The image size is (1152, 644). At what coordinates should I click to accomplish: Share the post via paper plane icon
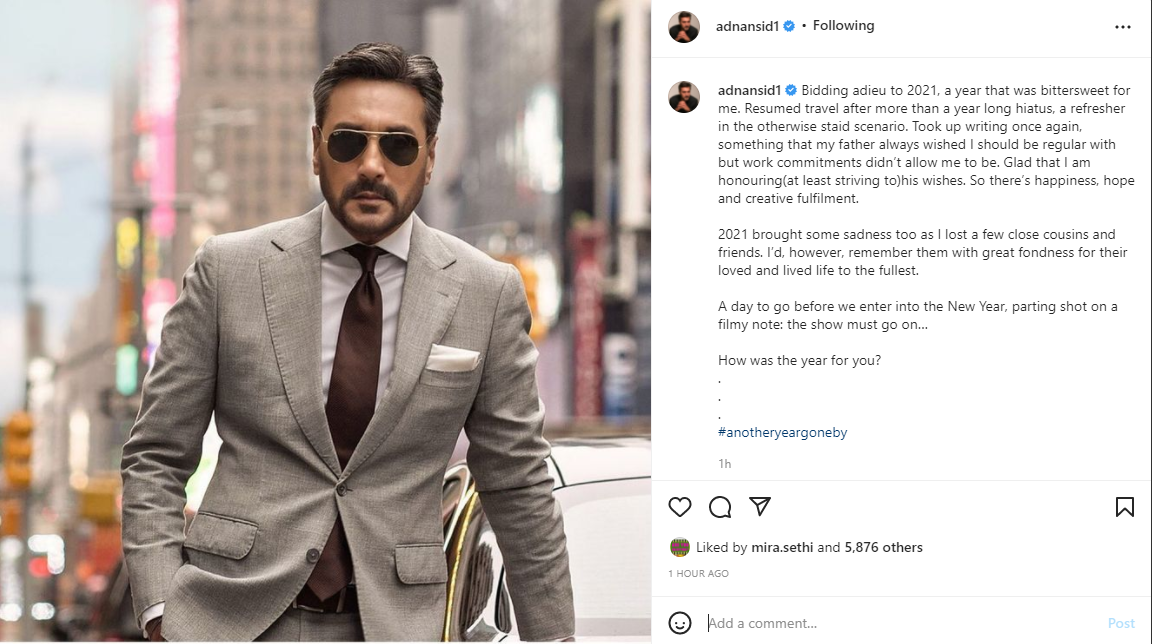(760, 507)
